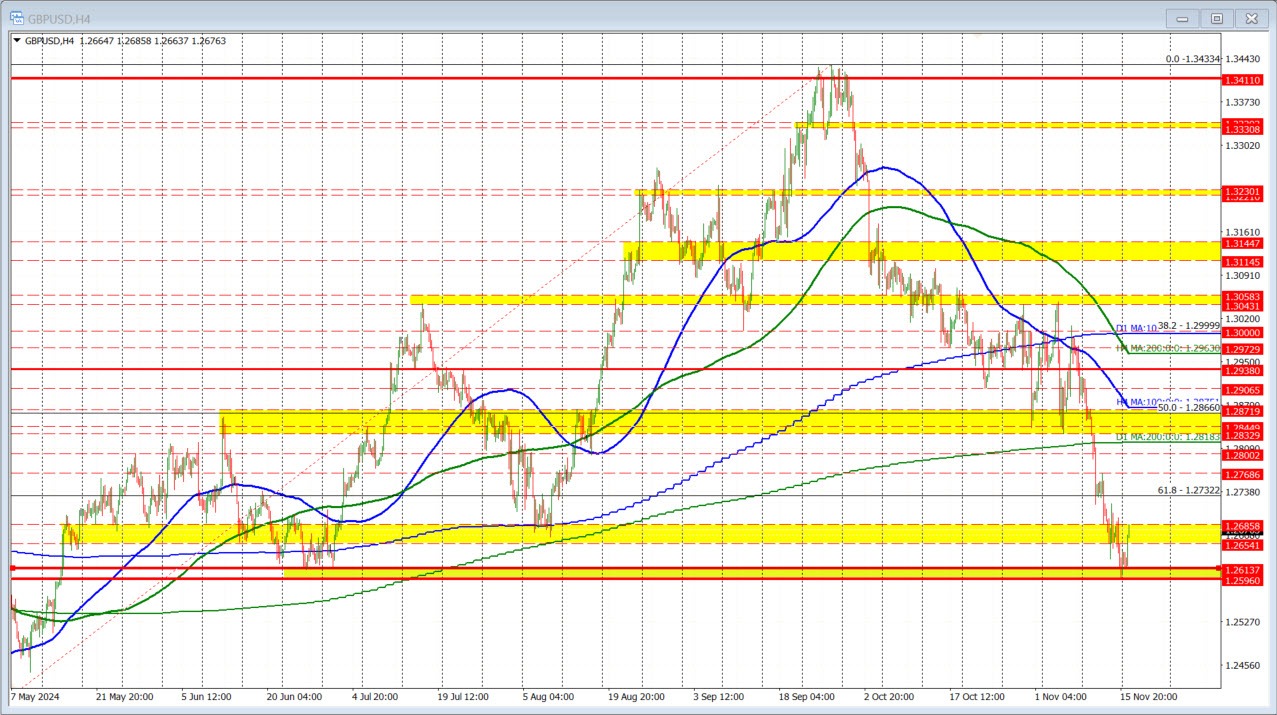Viewport: 1277px width, 715px height.
Task: Click the 50.0 - 1.28660 Fibonacci label
Action: coord(1189,408)
